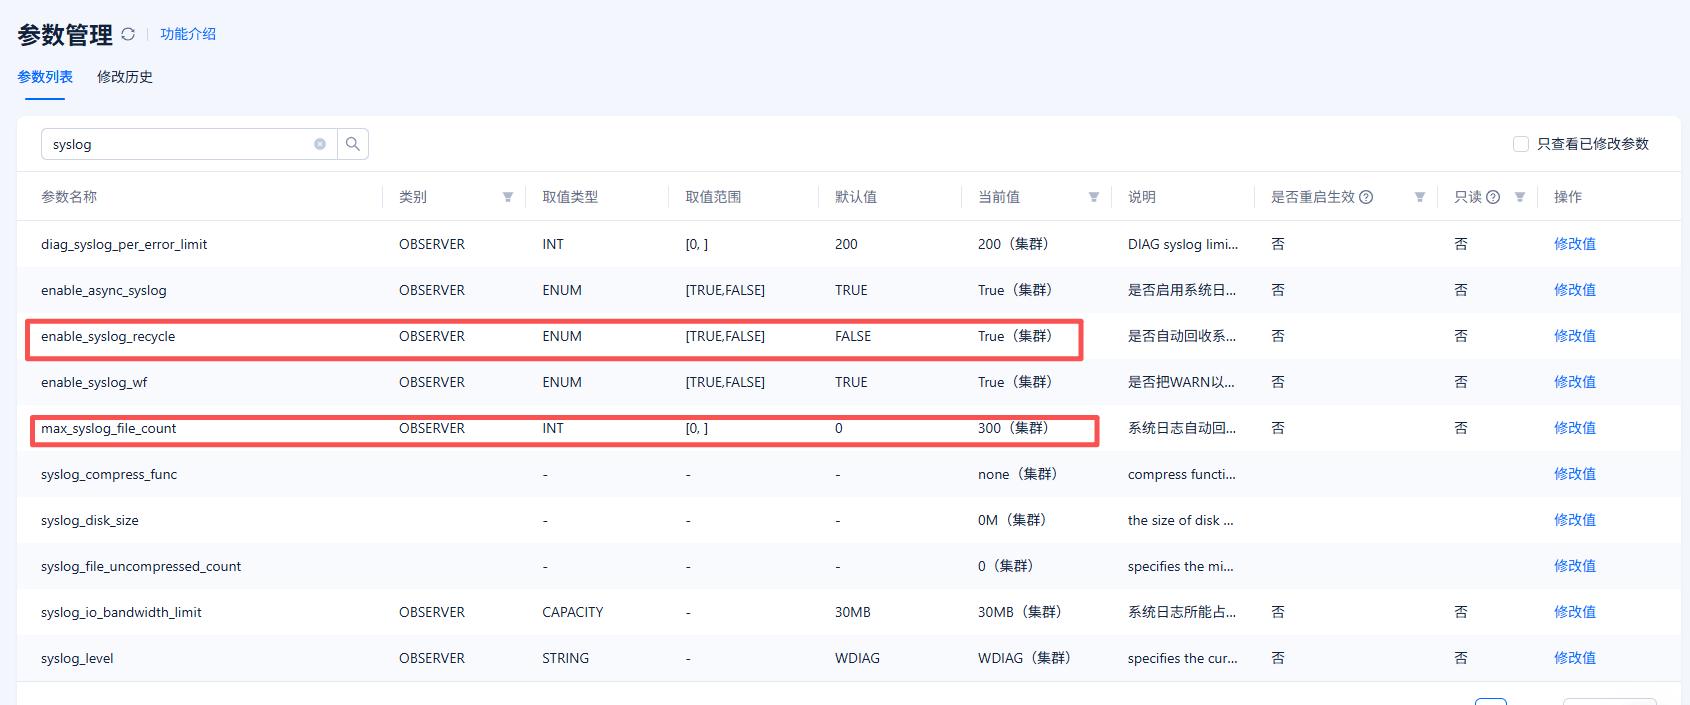The height and width of the screenshot is (705, 1690).
Task: Click 修改值 for syslog_level
Action: [1574, 658]
